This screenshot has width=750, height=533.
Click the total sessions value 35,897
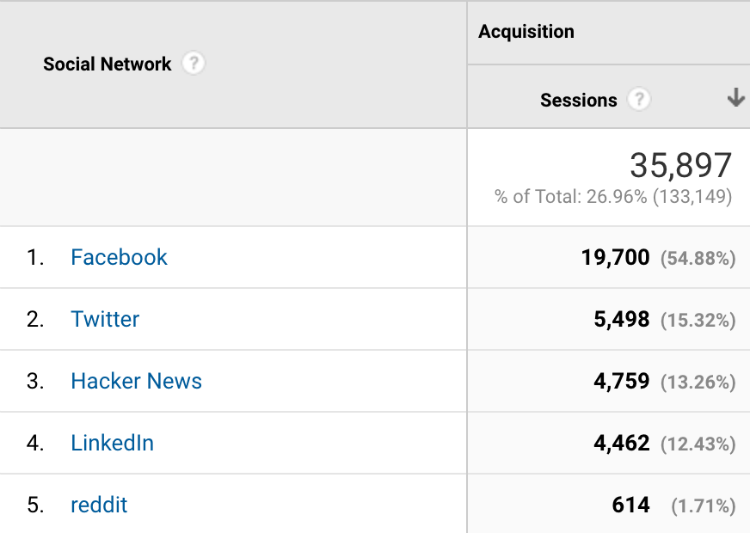pos(680,165)
